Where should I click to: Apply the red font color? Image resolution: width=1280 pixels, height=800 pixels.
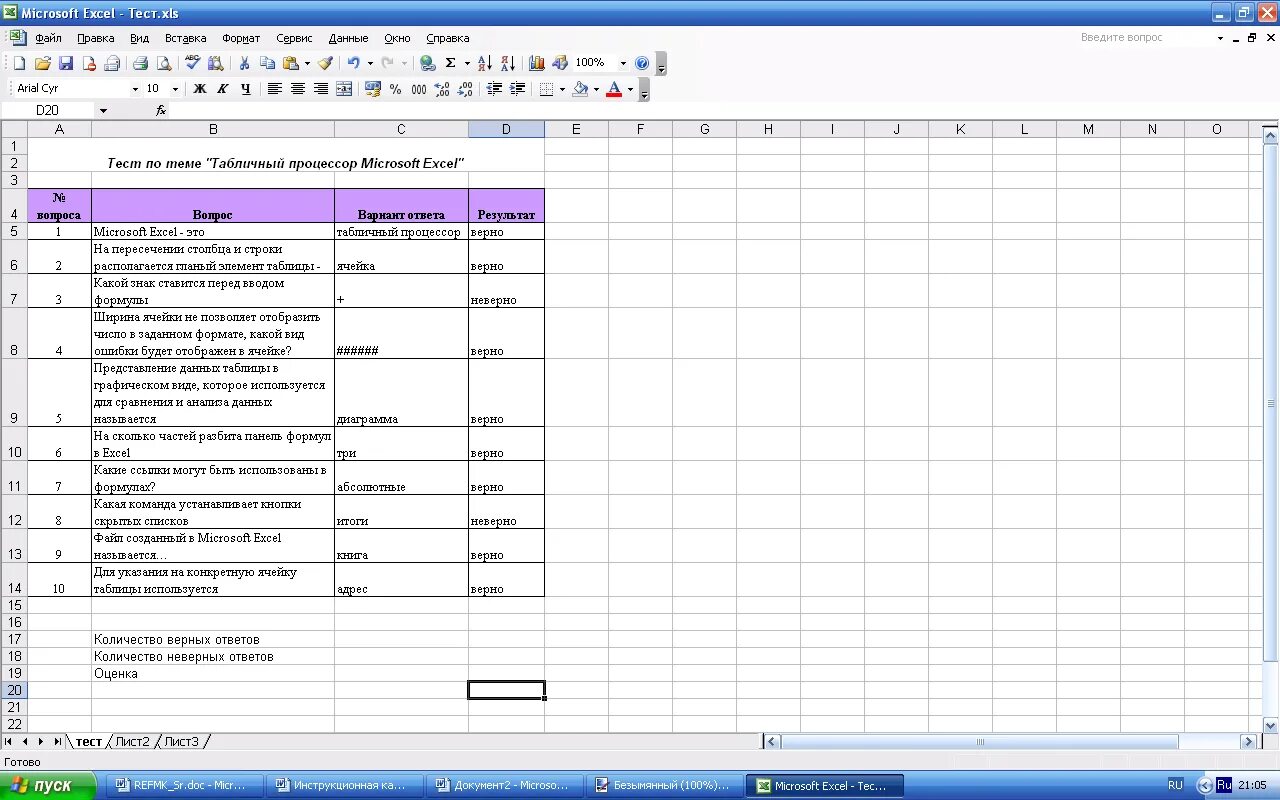coord(614,89)
